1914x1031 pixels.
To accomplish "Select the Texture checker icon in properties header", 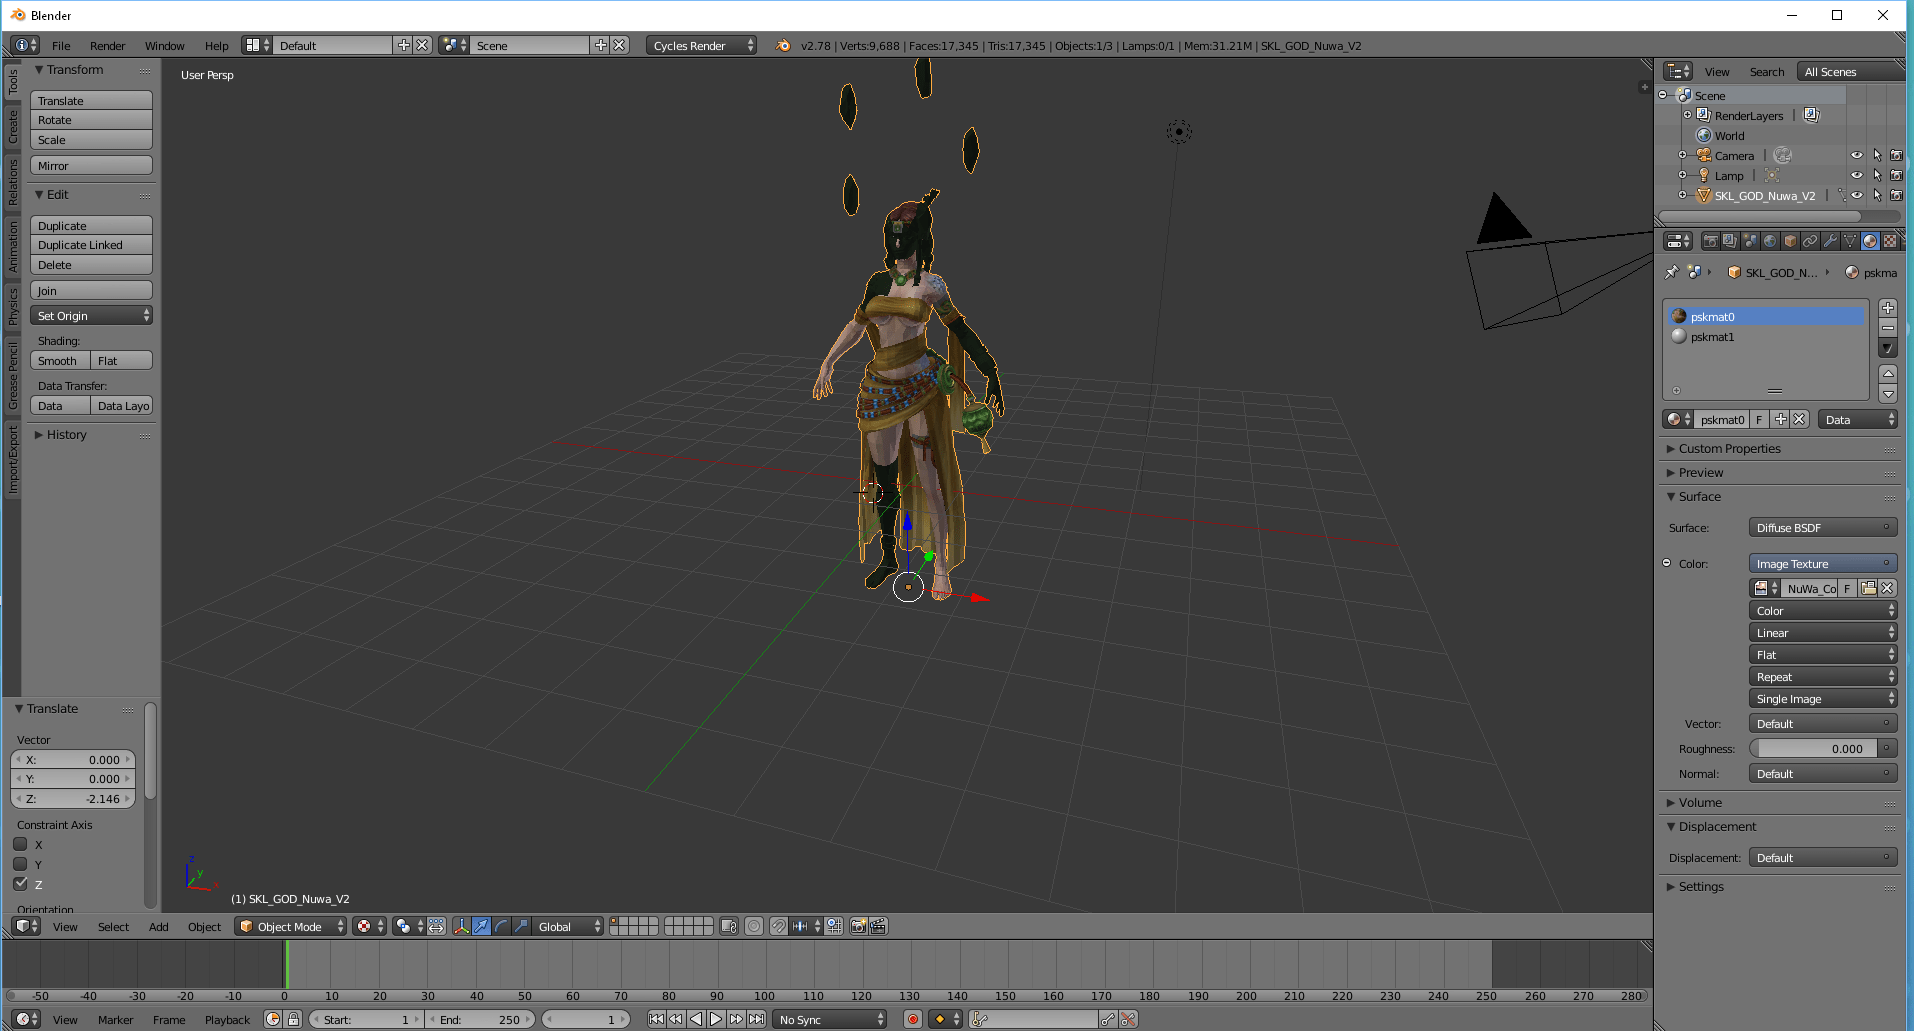I will tap(1891, 240).
